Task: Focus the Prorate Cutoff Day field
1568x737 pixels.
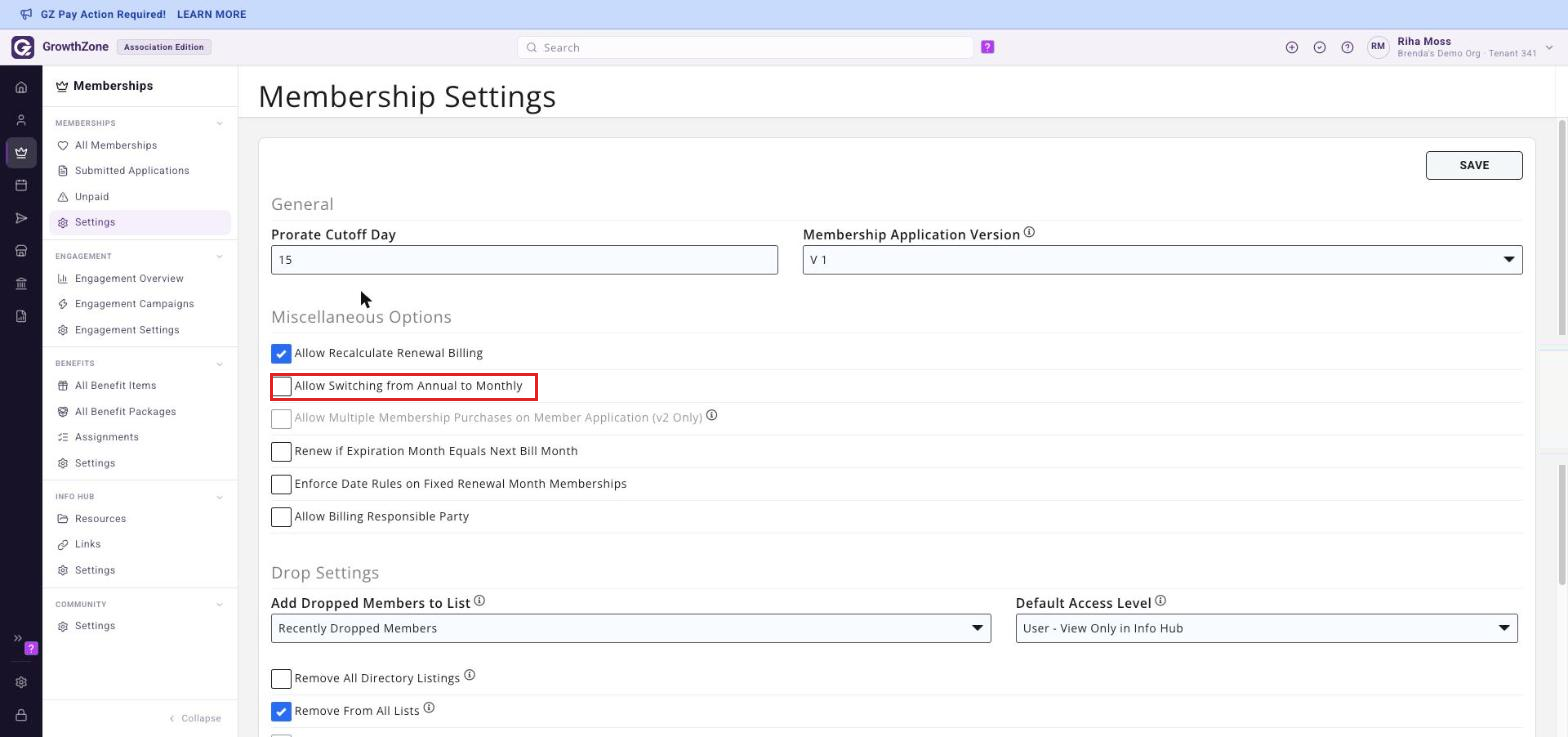Action: point(524,260)
